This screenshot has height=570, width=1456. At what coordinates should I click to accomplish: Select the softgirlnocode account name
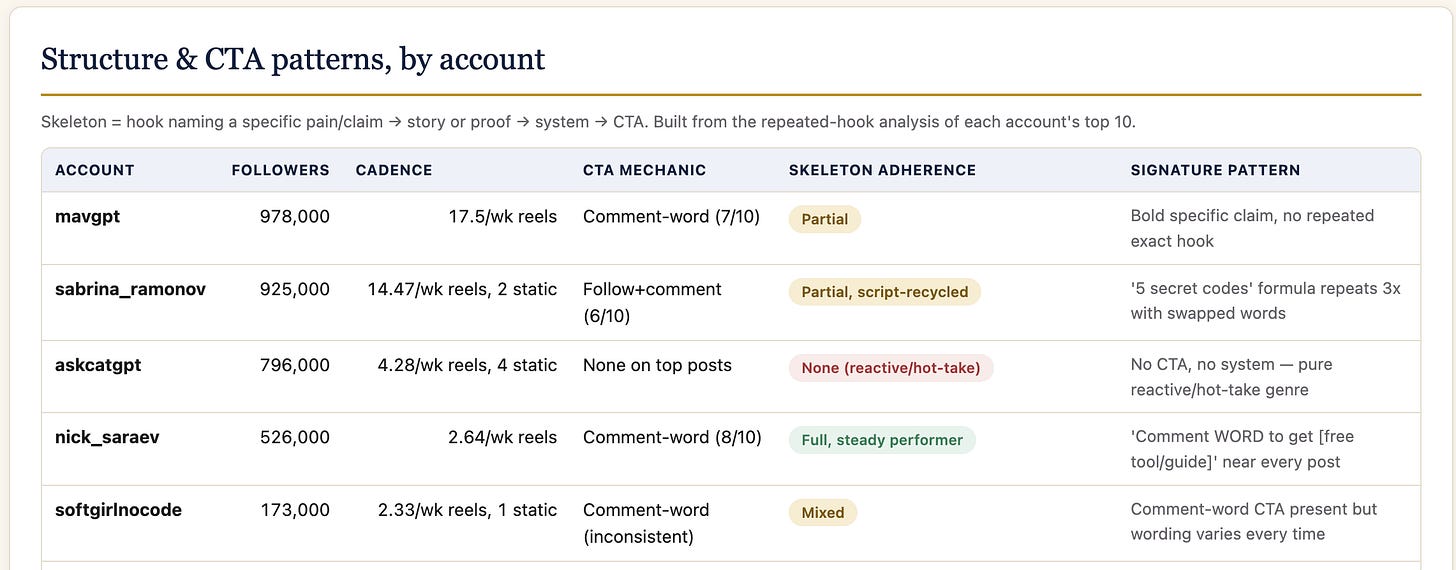tap(118, 510)
